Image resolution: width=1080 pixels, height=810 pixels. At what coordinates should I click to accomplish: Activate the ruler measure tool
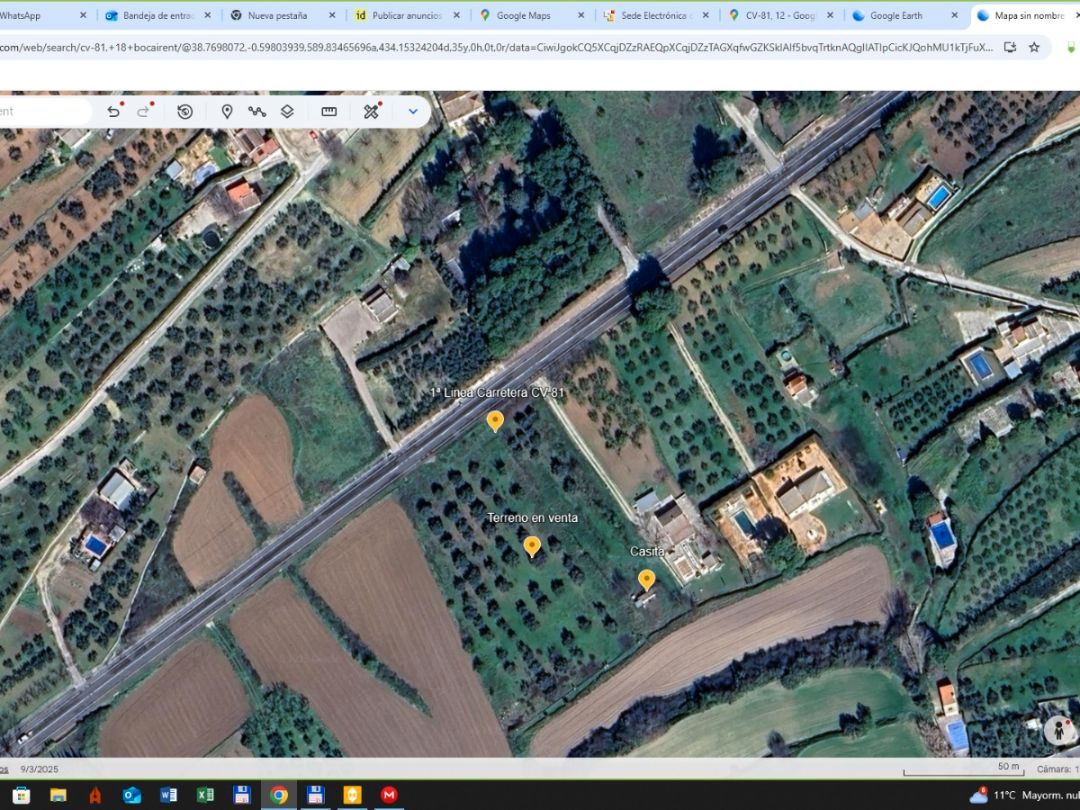(329, 112)
